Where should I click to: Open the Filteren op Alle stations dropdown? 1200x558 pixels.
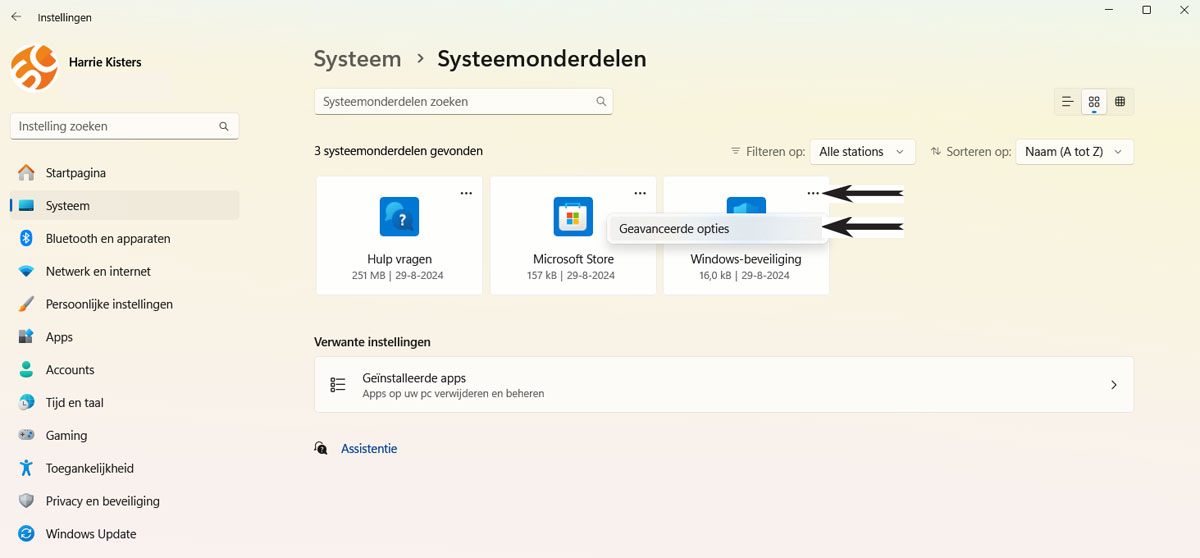click(x=862, y=152)
